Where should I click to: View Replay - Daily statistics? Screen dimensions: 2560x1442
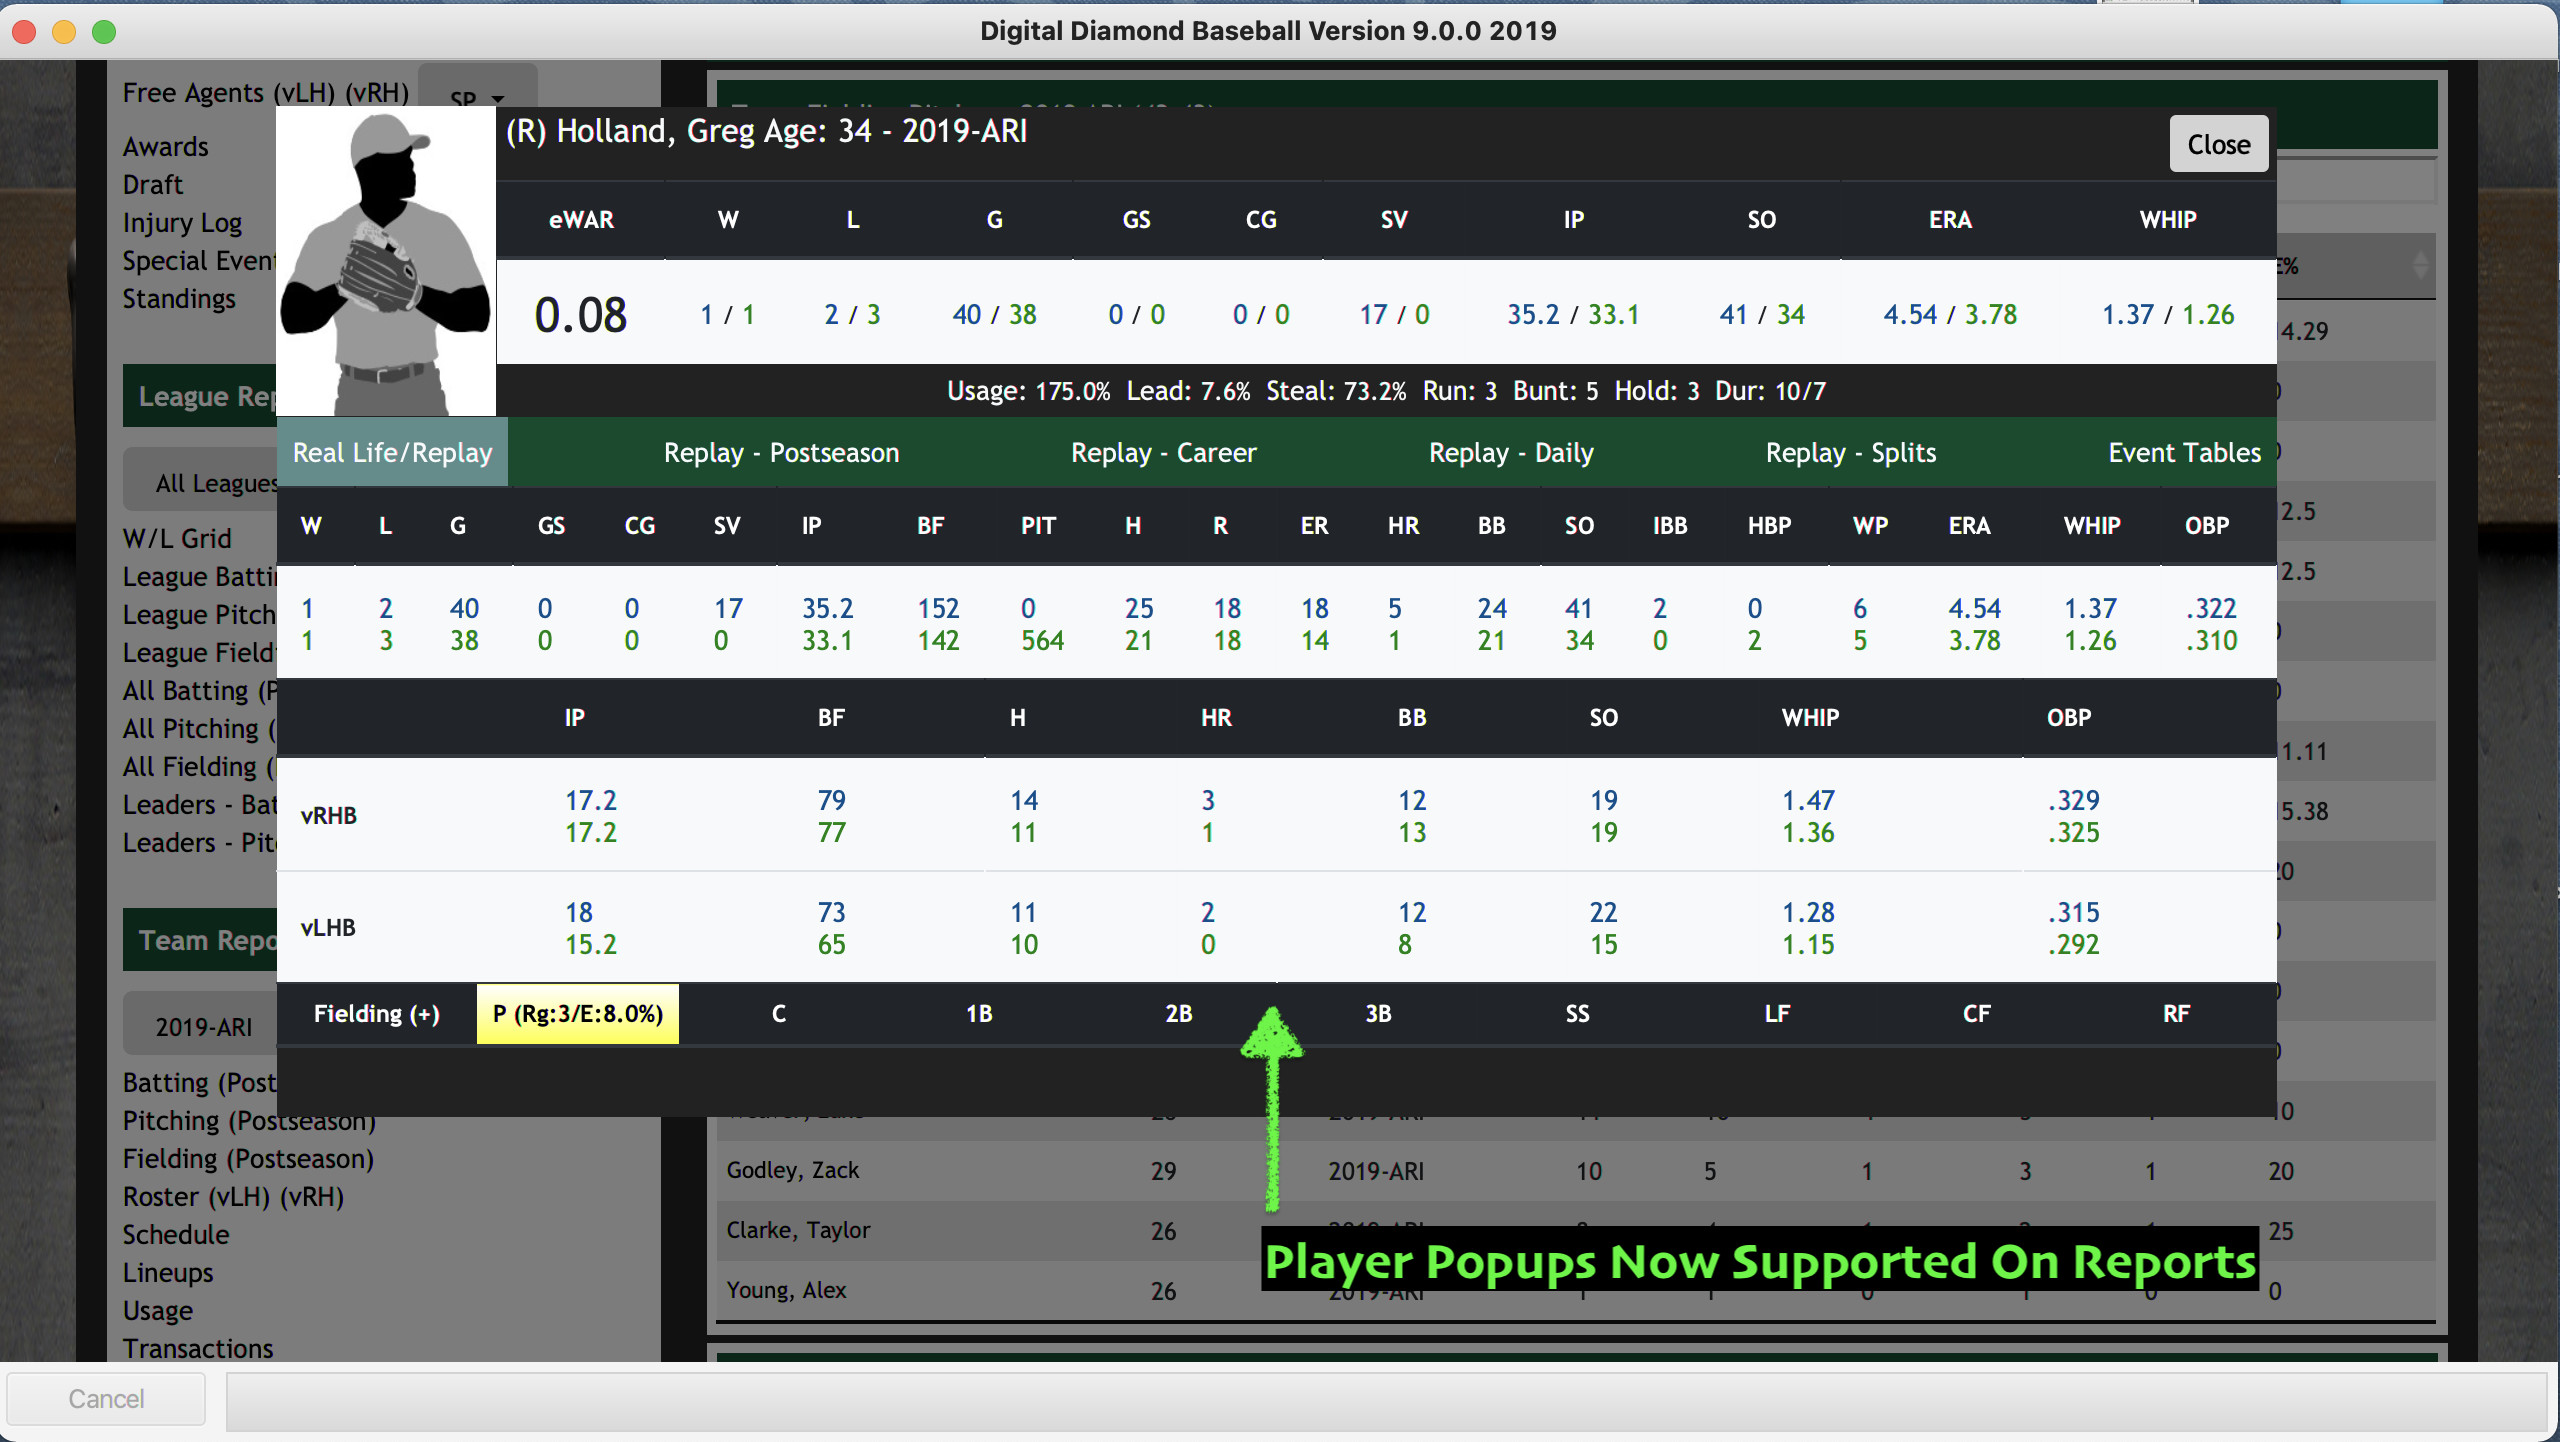[x=1510, y=452]
